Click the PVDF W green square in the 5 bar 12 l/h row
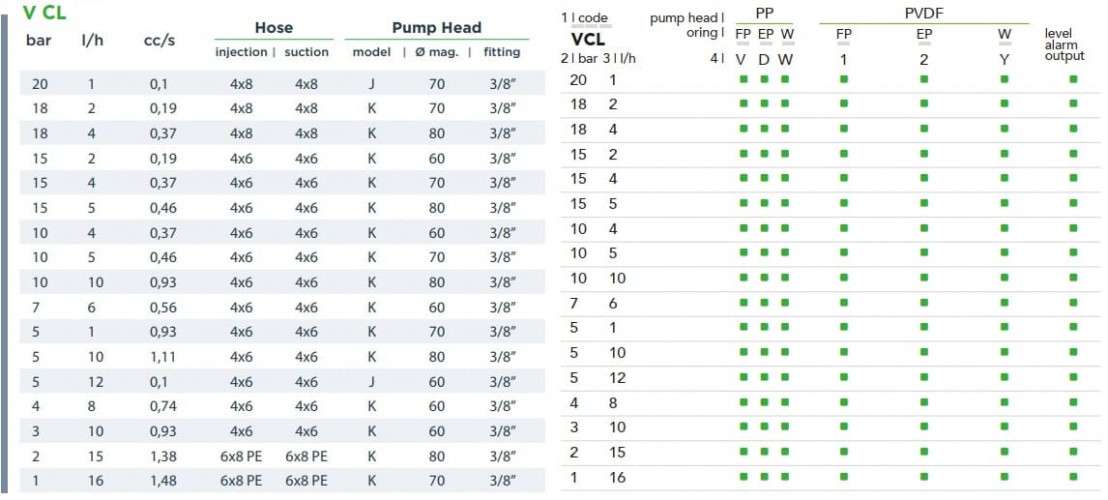Image resolution: width=1108 pixels, height=500 pixels. pos(1004,378)
